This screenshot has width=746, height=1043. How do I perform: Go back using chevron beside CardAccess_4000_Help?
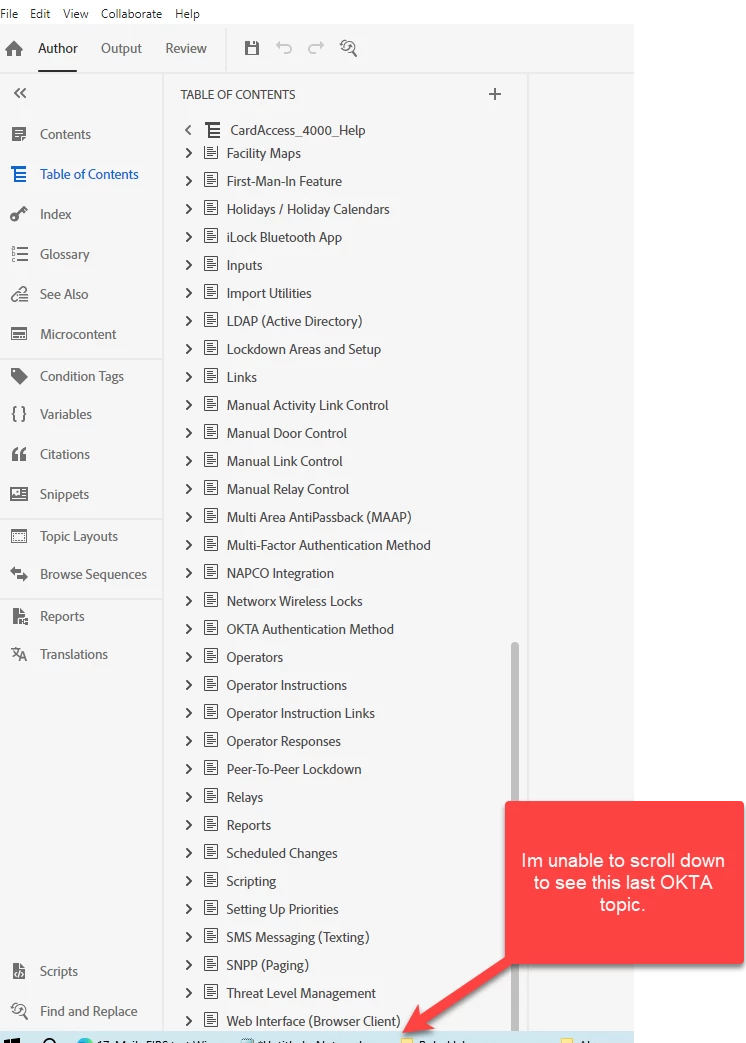[188, 130]
